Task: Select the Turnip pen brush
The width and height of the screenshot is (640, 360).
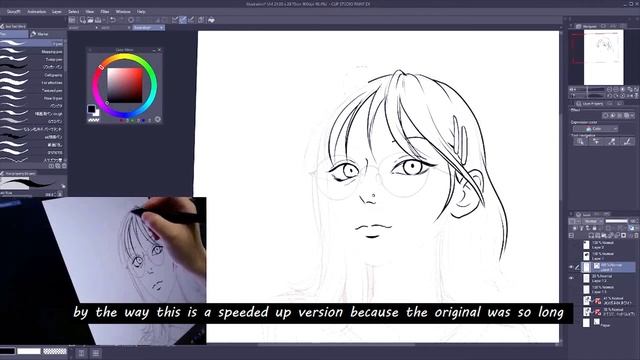Action: [x=33, y=60]
